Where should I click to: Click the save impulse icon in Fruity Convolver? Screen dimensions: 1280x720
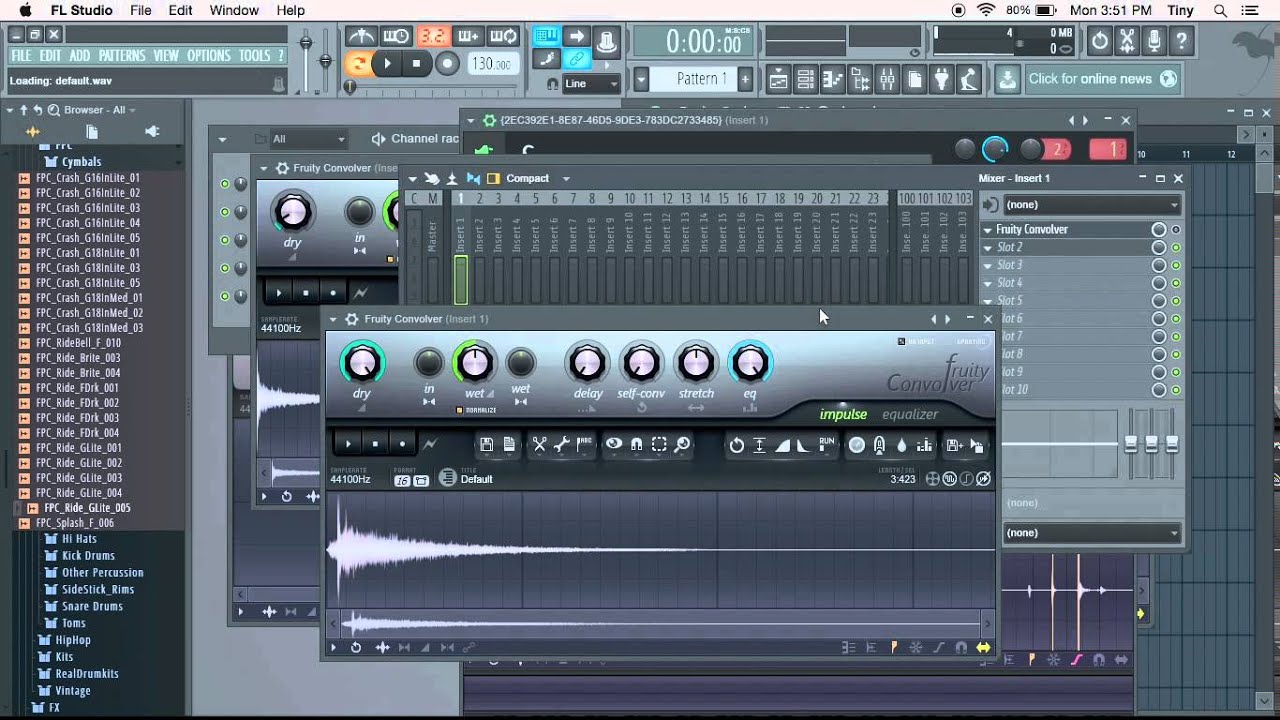click(486, 445)
